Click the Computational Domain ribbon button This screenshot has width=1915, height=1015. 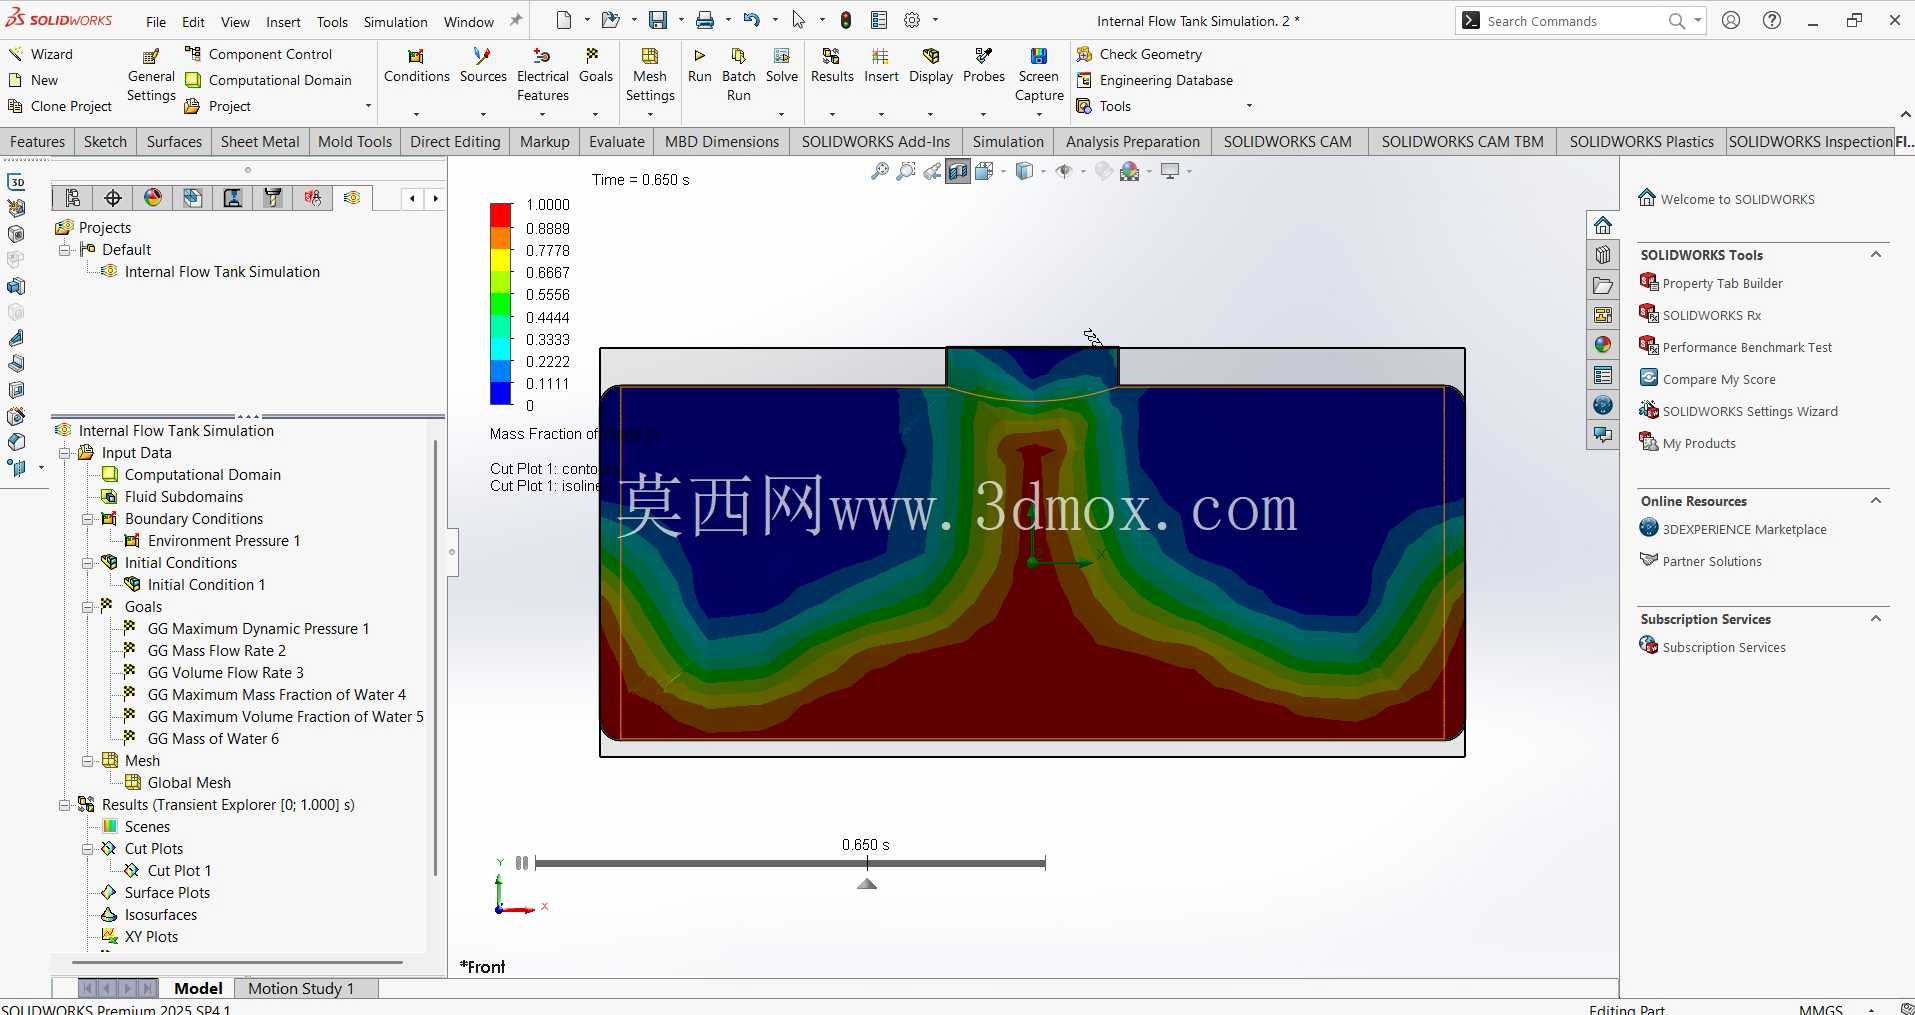269,80
